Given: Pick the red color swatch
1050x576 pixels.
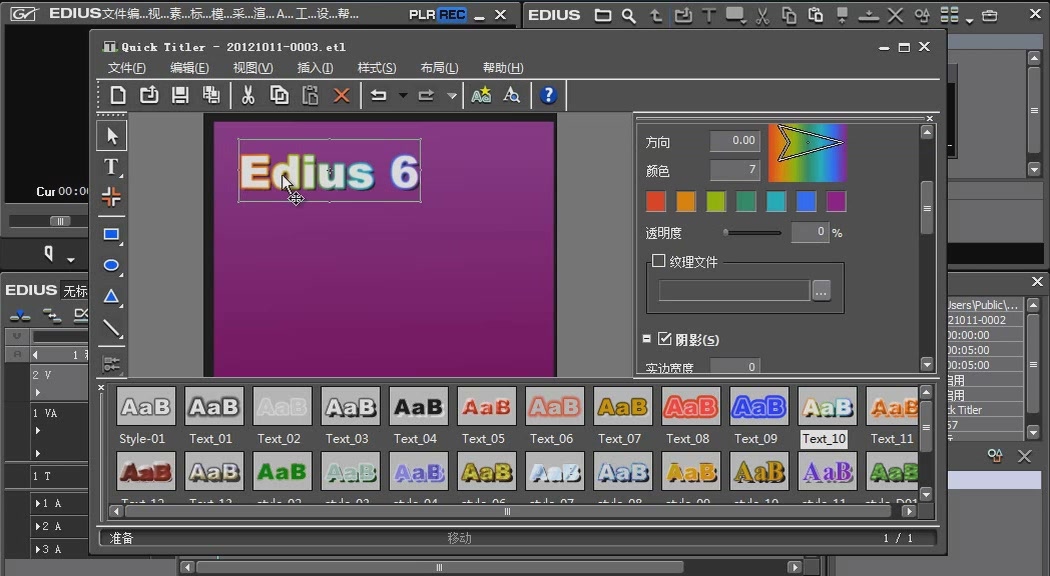Looking at the screenshot, I should [656, 201].
